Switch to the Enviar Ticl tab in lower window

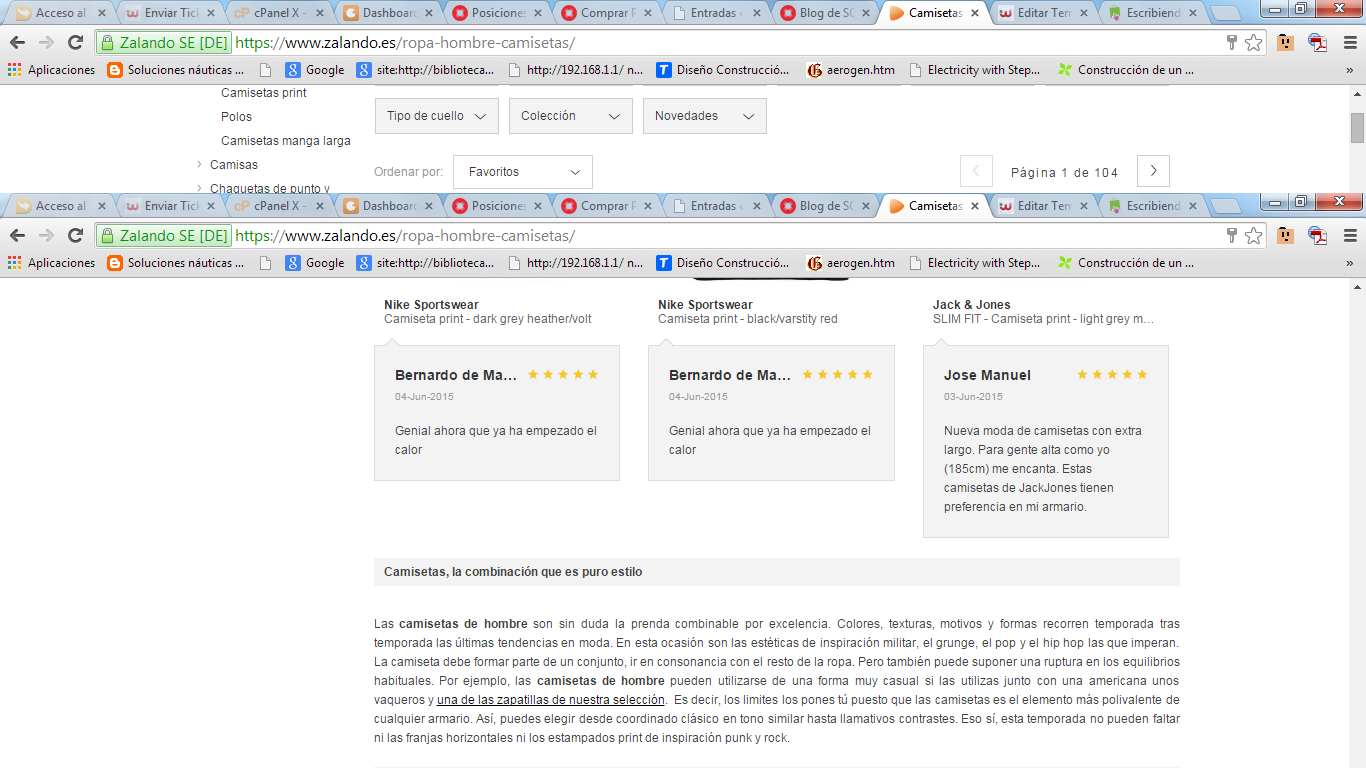(x=171, y=206)
